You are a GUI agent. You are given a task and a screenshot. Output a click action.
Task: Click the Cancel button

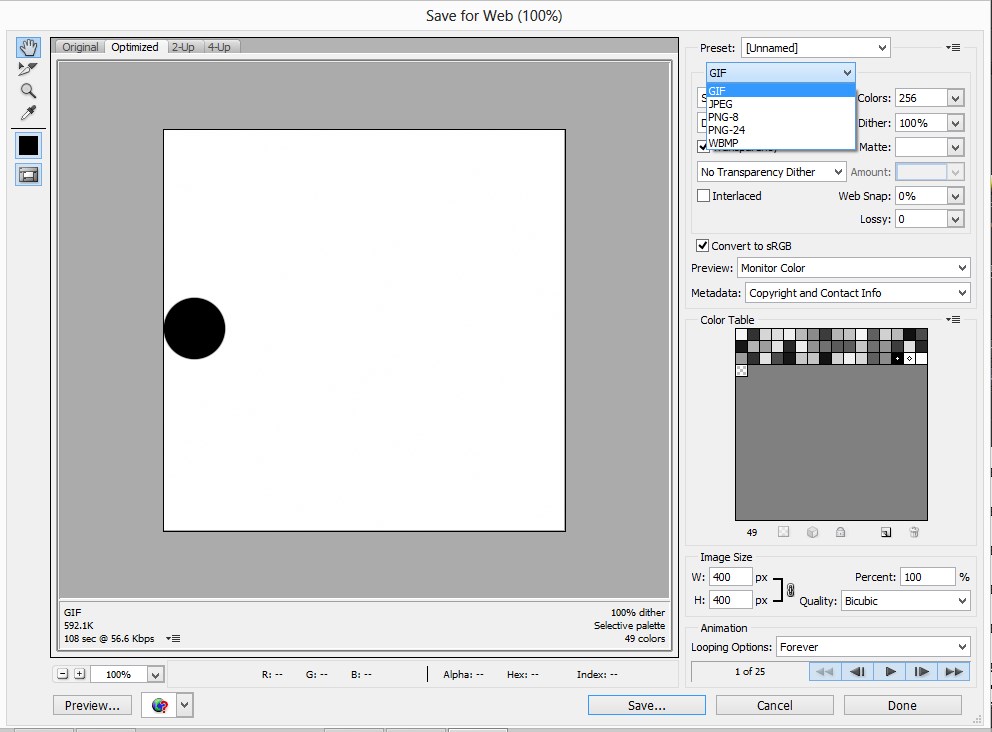pyautogui.click(x=774, y=705)
